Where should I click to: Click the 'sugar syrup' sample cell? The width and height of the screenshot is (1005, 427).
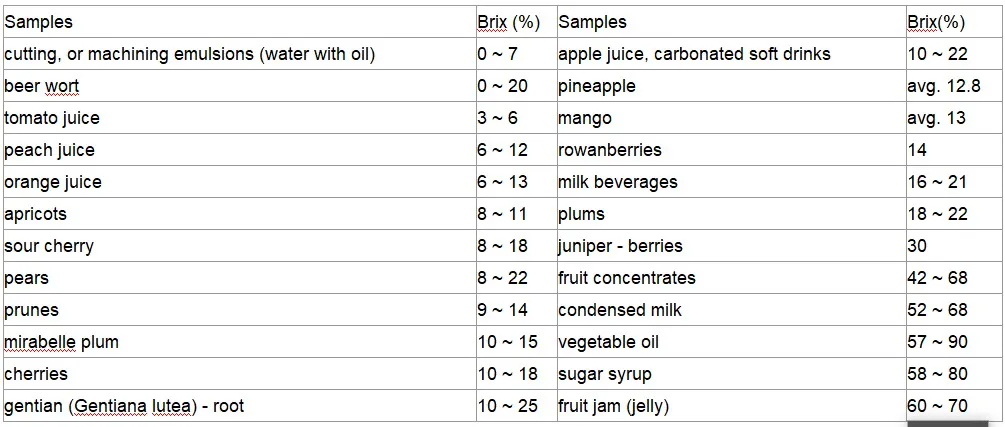(x=605, y=374)
